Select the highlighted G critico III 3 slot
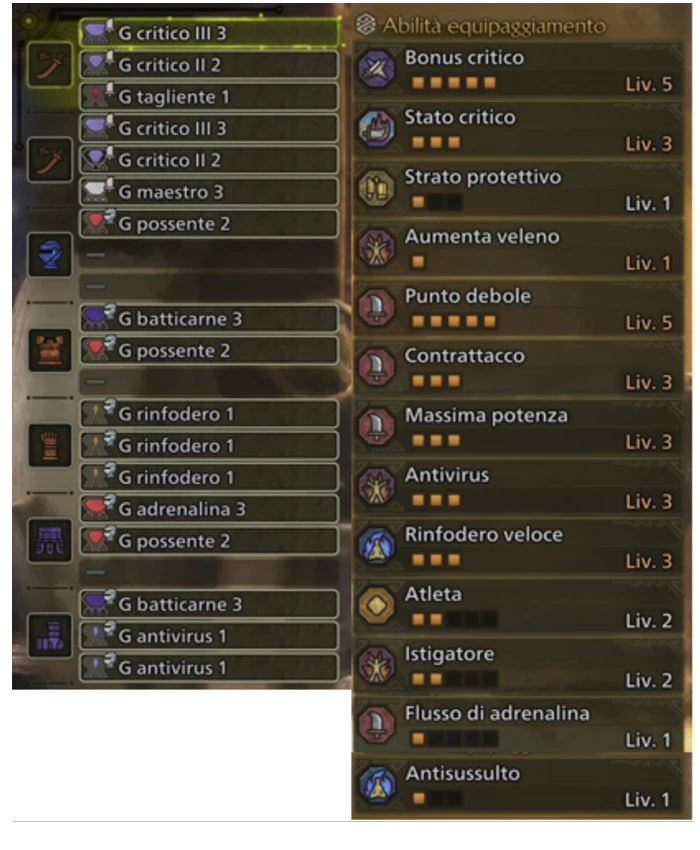700x850 pixels. pyautogui.click(x=209, y=33)
